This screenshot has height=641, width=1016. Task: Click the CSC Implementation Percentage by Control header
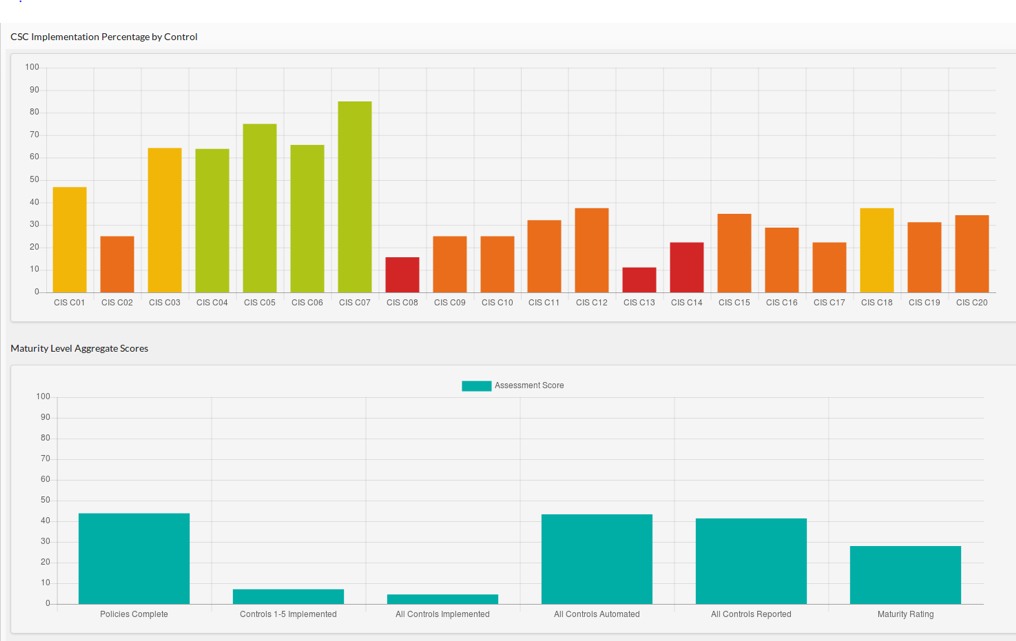coord(104,37)
